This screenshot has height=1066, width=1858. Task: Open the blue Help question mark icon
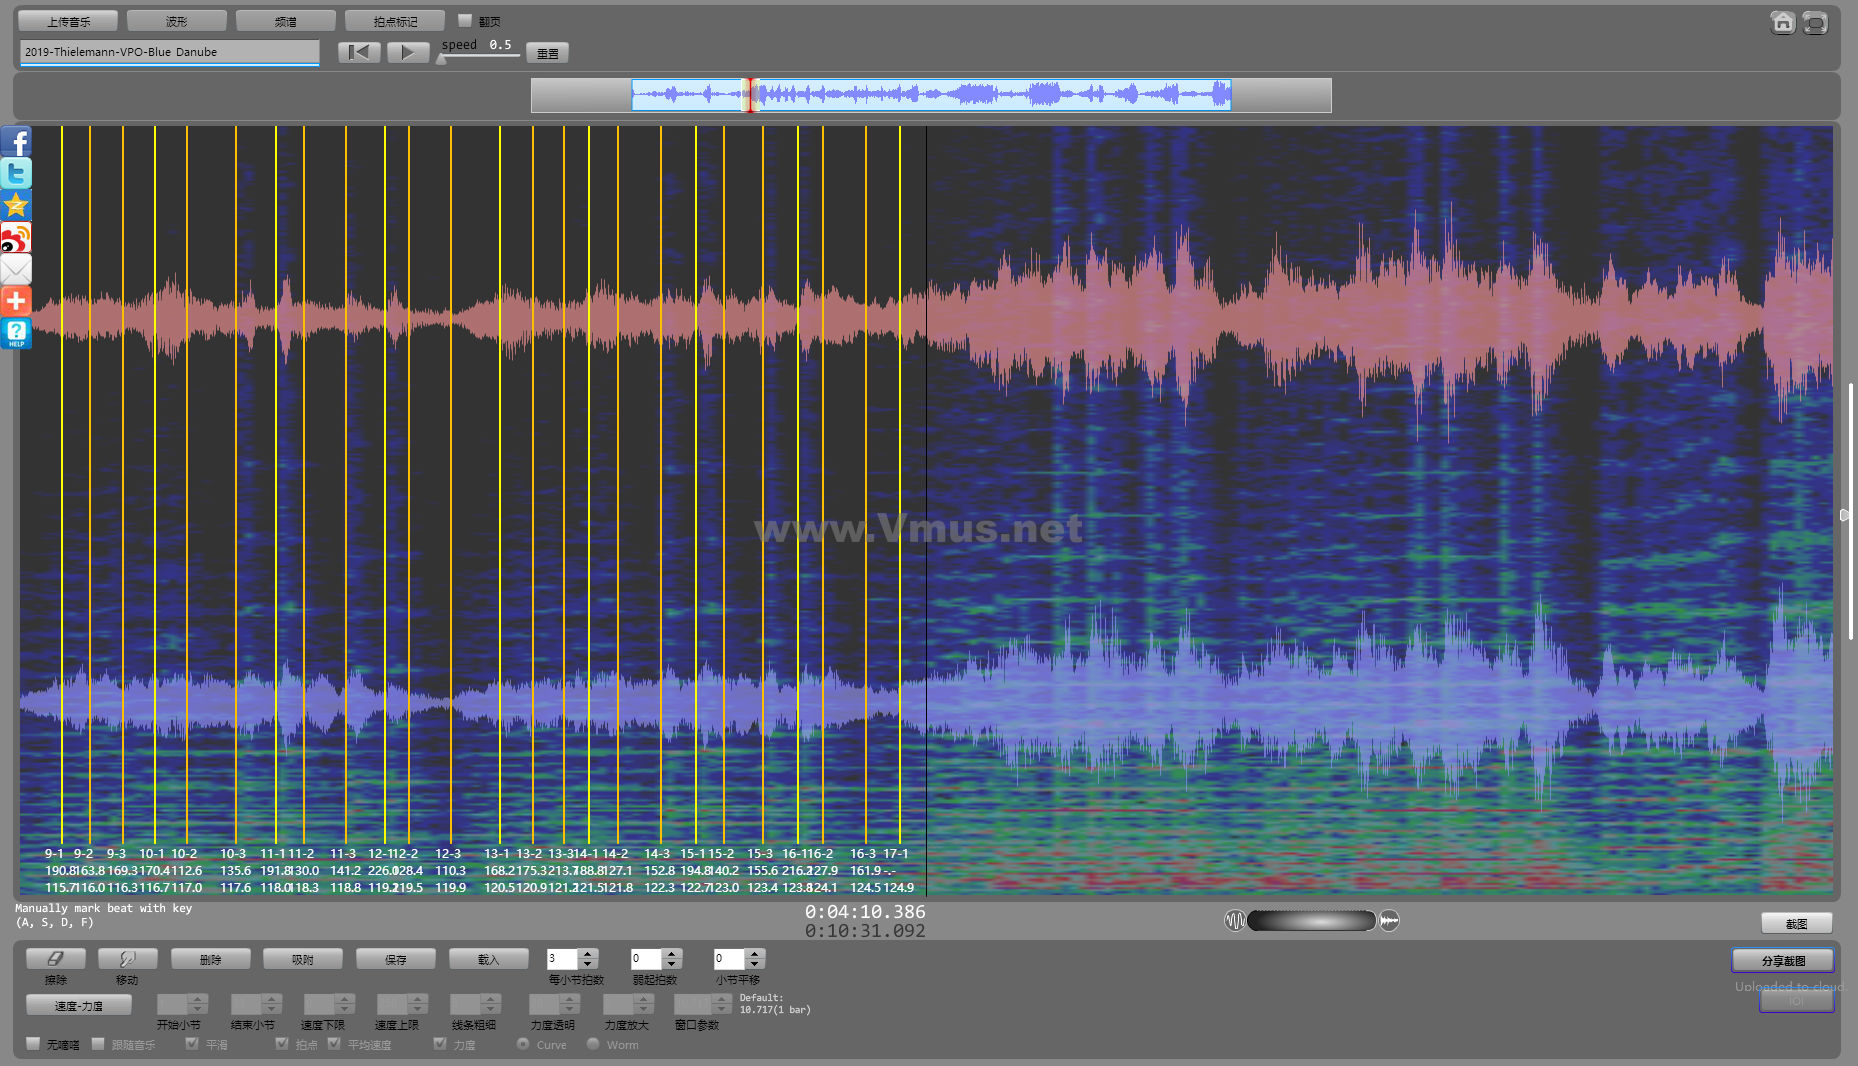[x=16, y=333]
